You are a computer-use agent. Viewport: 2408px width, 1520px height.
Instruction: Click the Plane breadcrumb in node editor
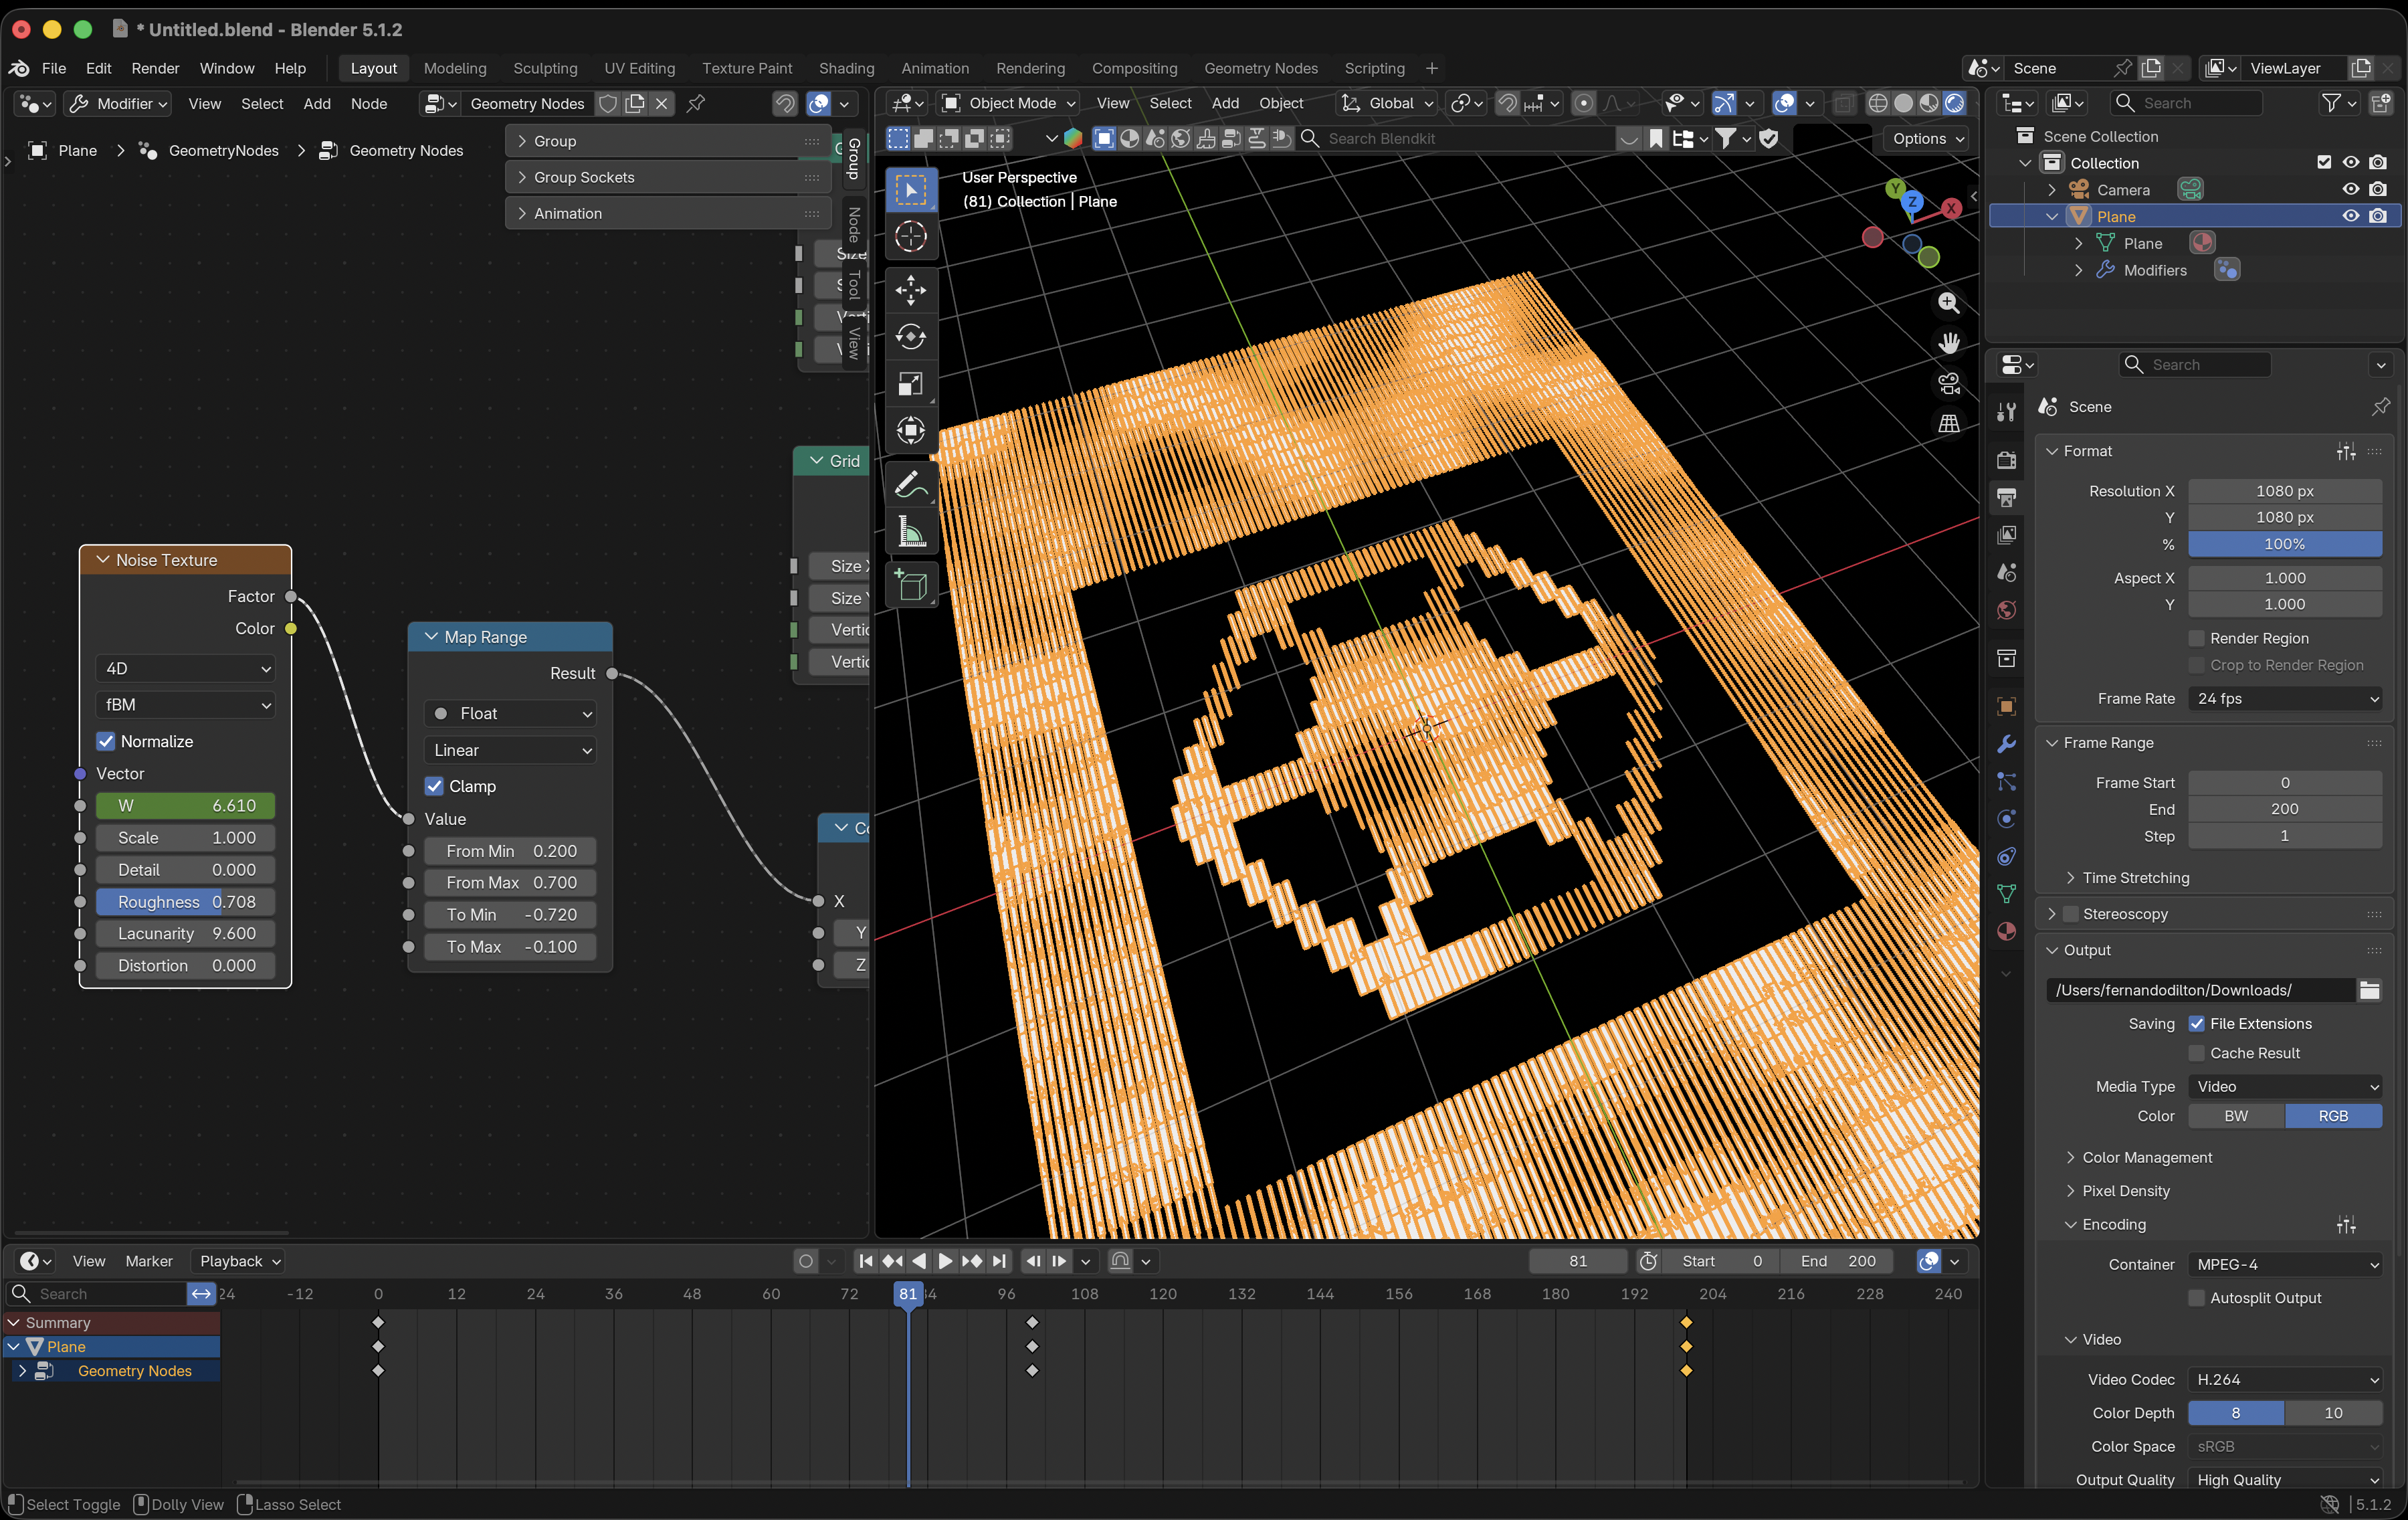(77, 150)
